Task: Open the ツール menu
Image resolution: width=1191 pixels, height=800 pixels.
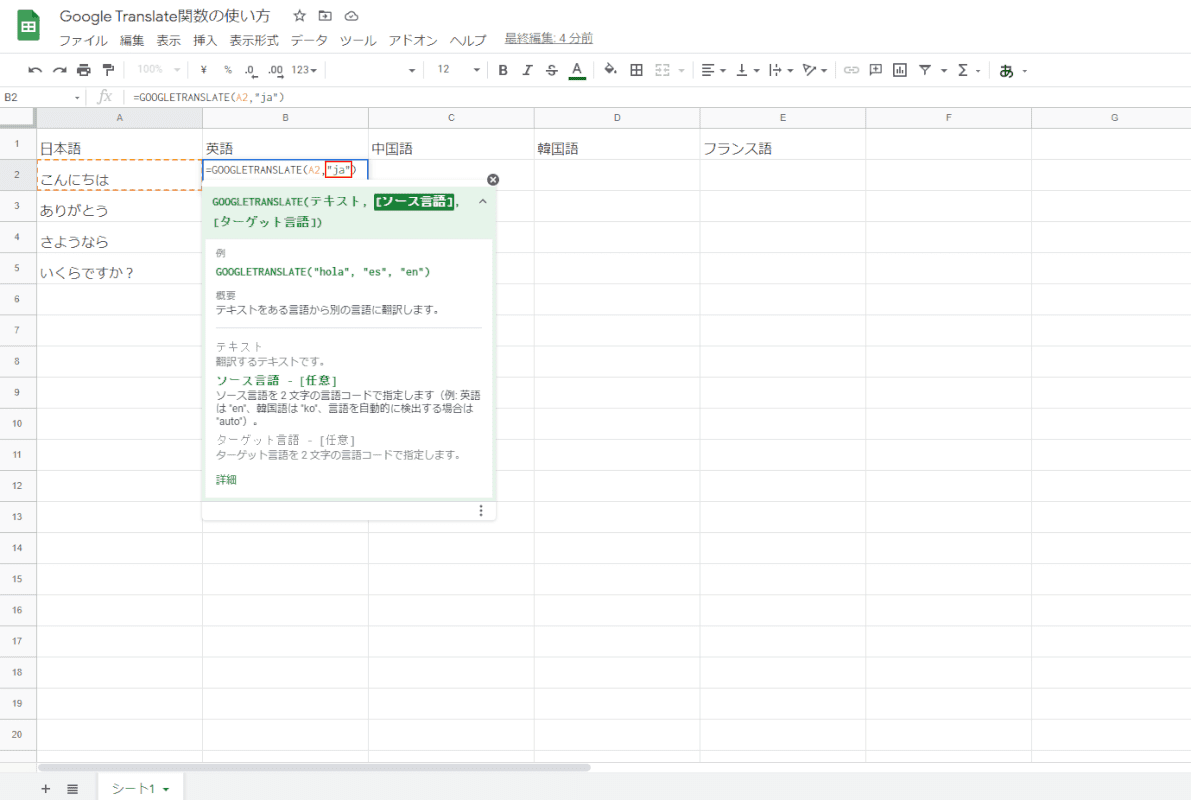Action: tap(358, 40)
